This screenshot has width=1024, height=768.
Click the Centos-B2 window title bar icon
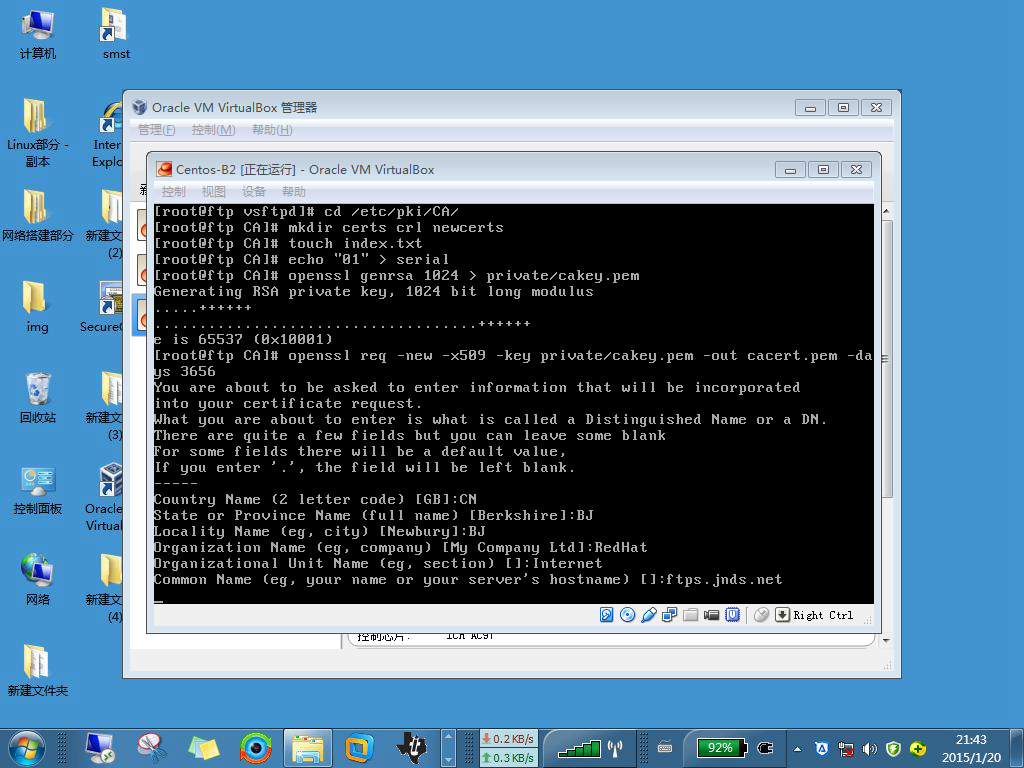pyautogui.click(x=164, y=169)
